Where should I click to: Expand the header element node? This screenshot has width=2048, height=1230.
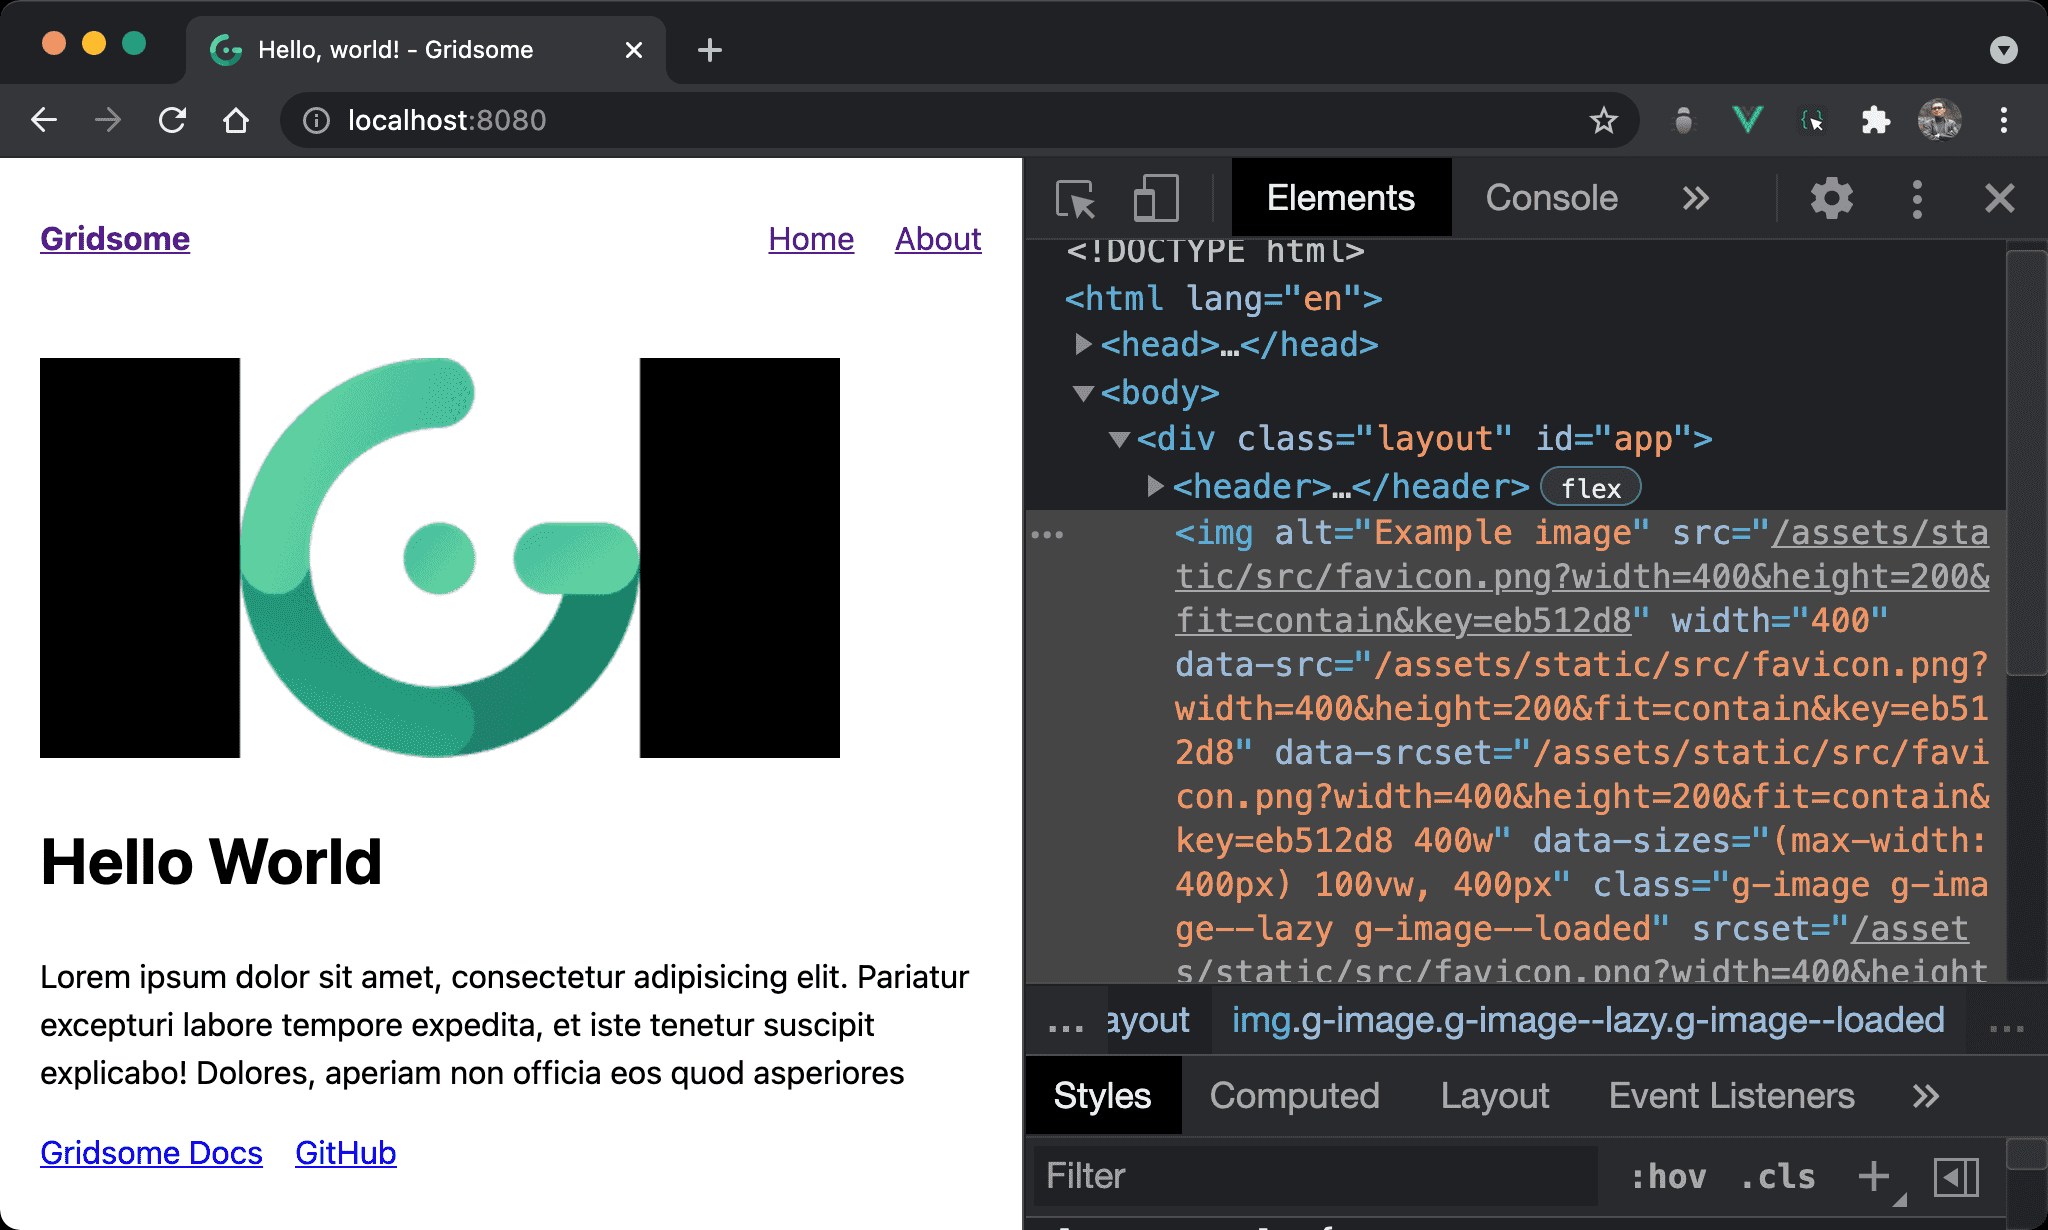tap(1155, 487)
